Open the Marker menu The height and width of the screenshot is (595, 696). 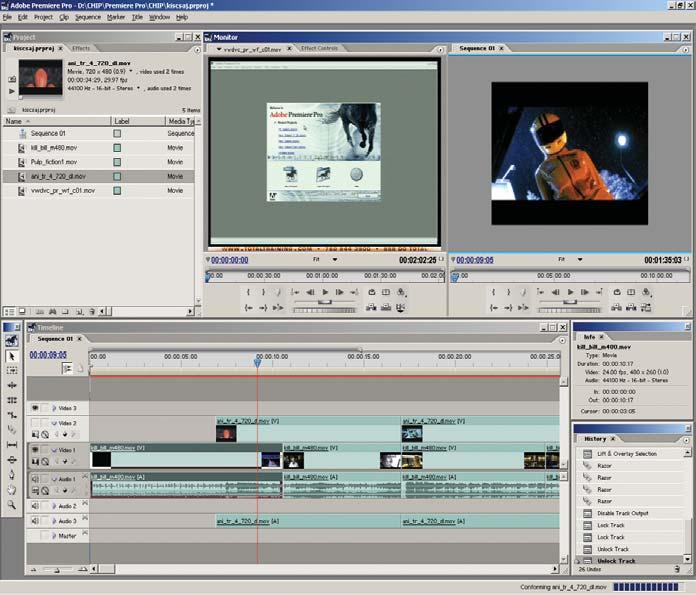tap(116, 17)
